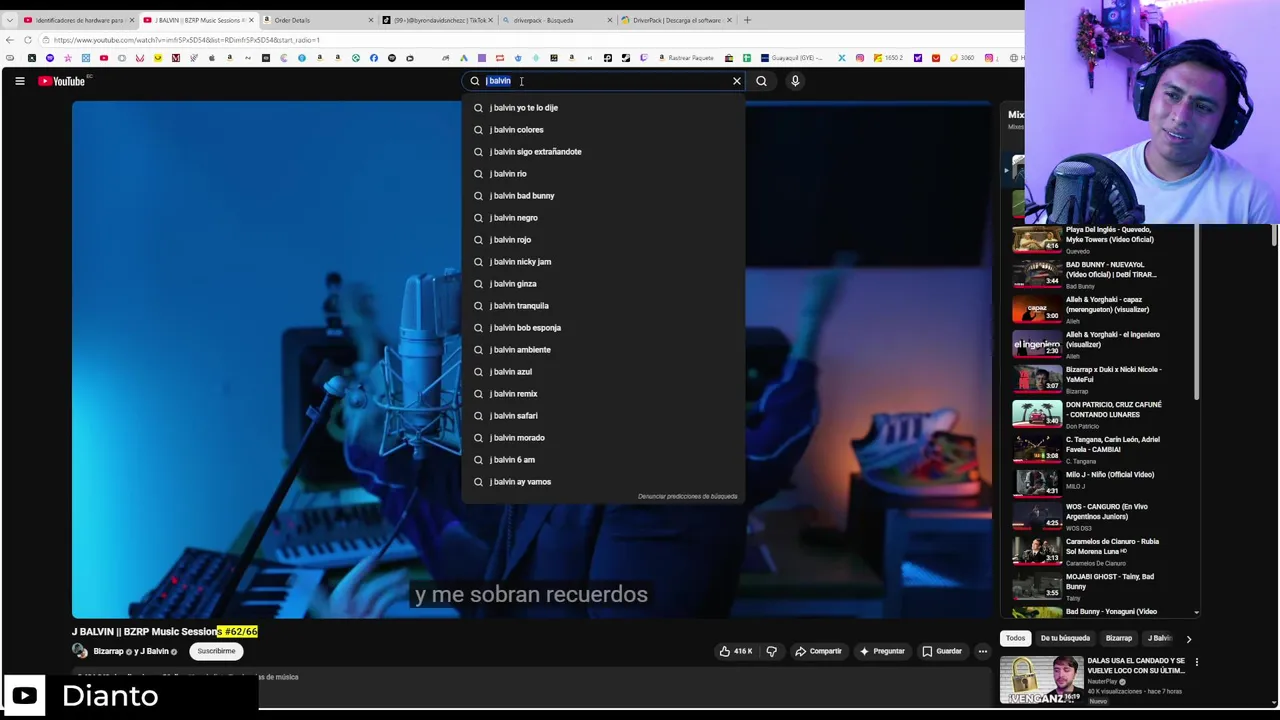The image size is (1280, 720).
Task: Play "MOJABI GHOST - Tainy, Bad Bunny" item
Action: click(1098, 586)
